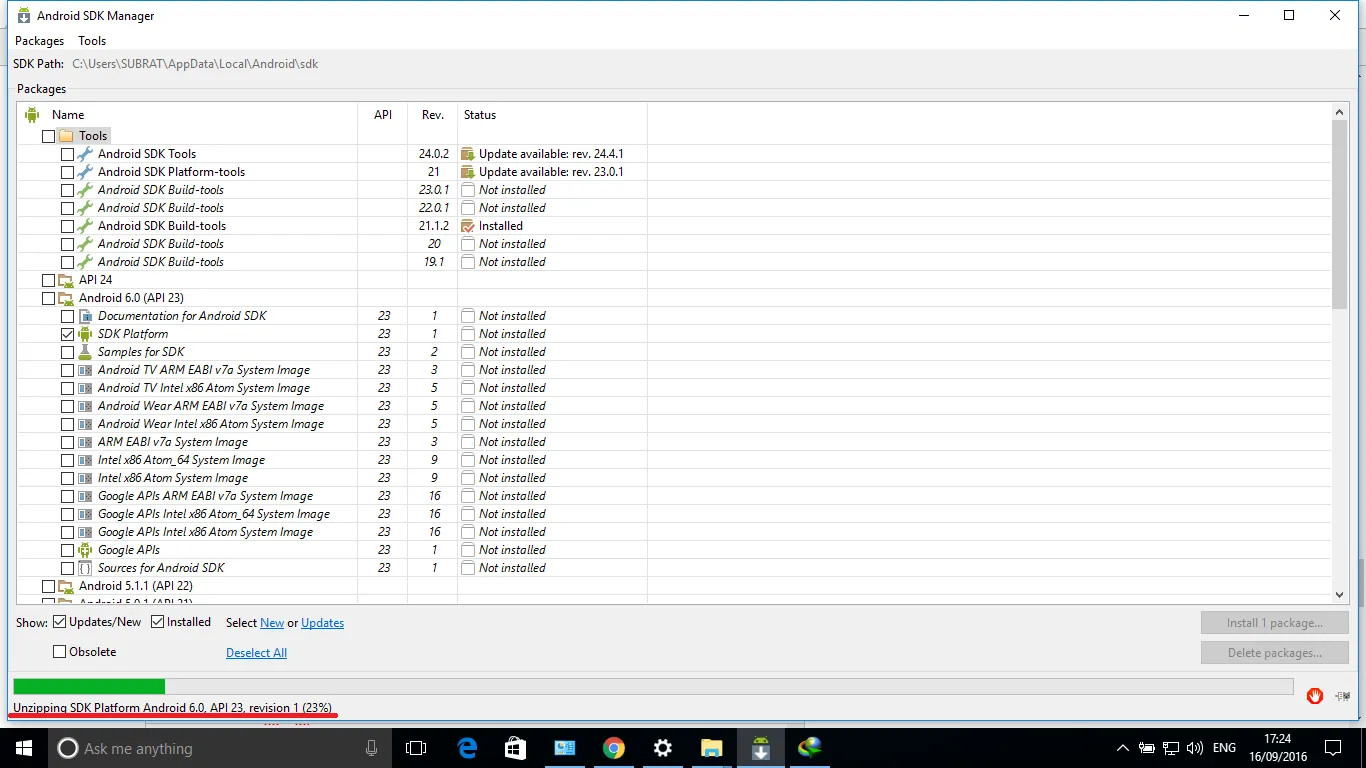Click the Sources for Android SDK icon
The height and width of the screenshot is (768, 1366).
pos(85,568)
